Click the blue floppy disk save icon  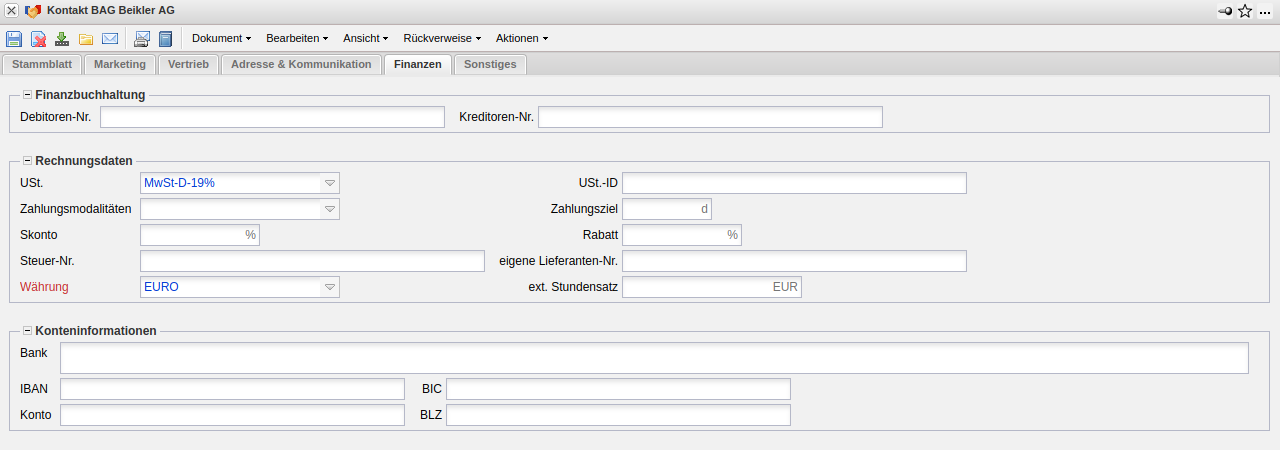coord(14,39)
